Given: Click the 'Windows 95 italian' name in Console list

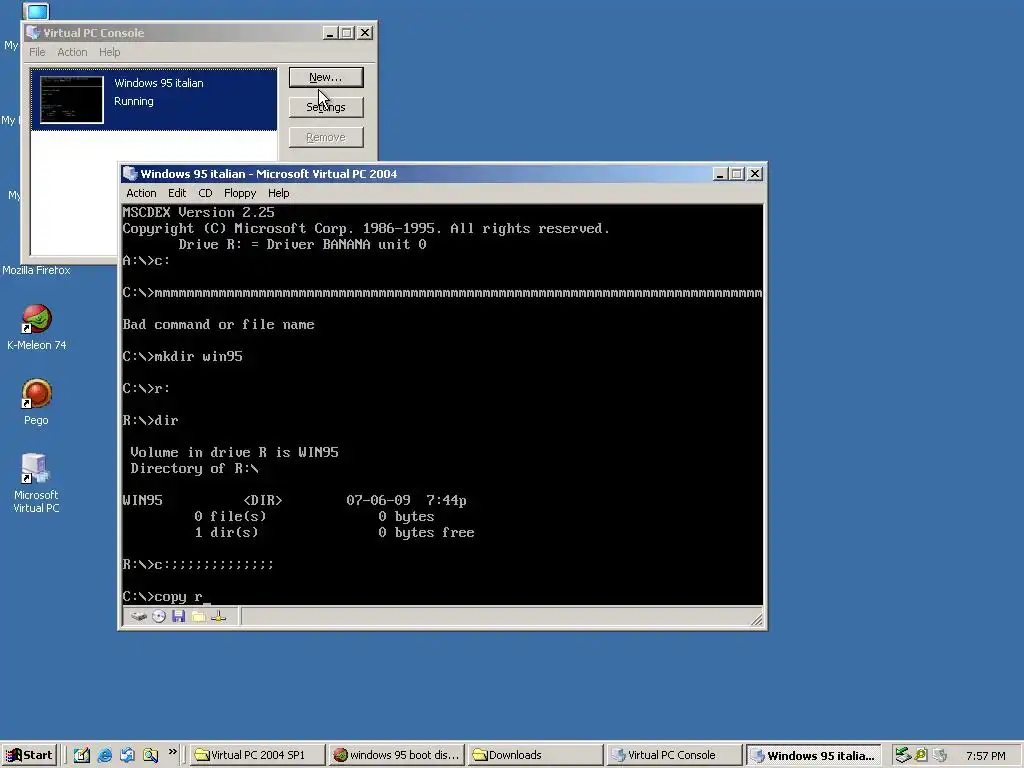Looking at the screenshot, I should tap(159, 83).
